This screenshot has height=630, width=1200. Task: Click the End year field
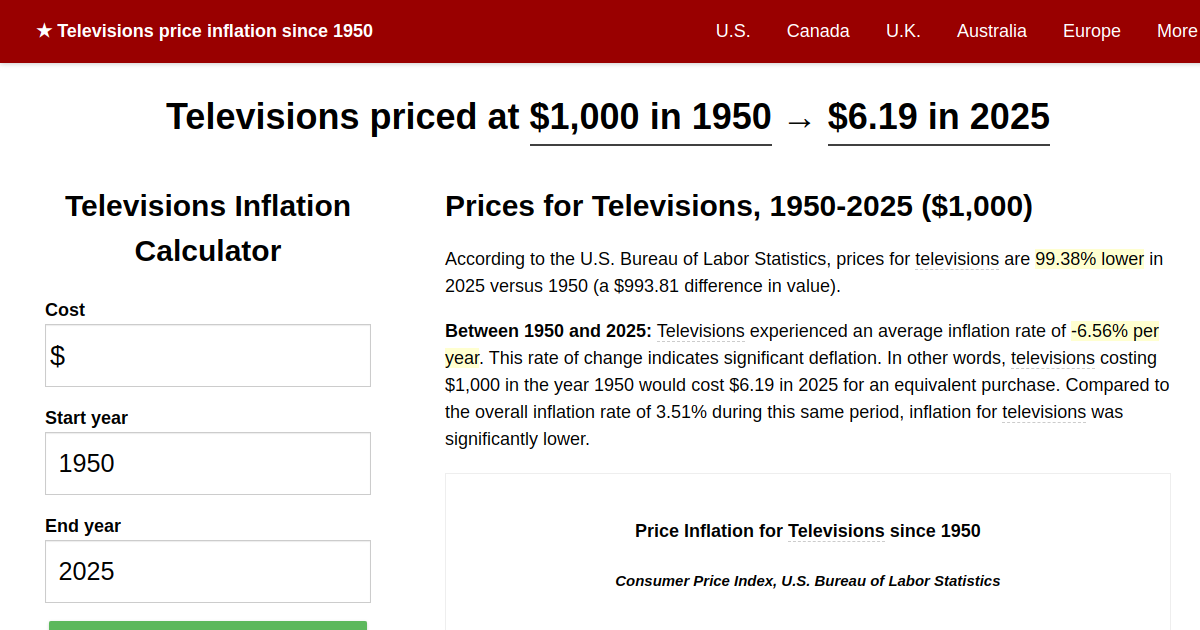[208, 571]
